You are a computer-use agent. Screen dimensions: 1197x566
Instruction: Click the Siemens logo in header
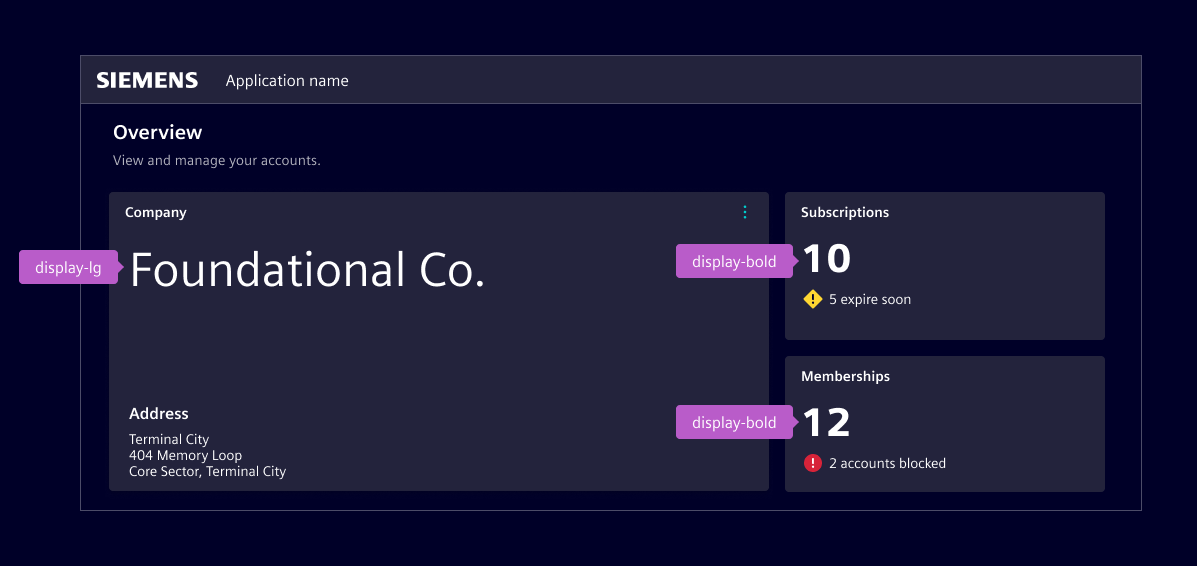click(x=147, y=81)
